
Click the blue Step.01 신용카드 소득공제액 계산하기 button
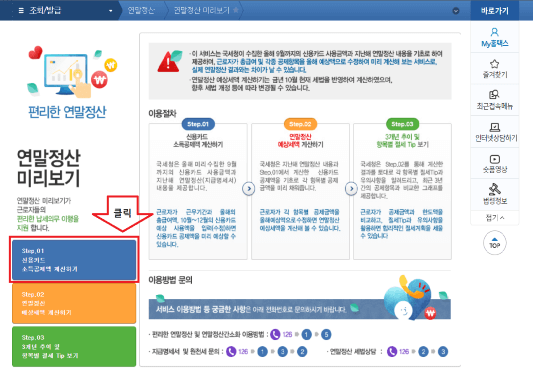point(74,260)
